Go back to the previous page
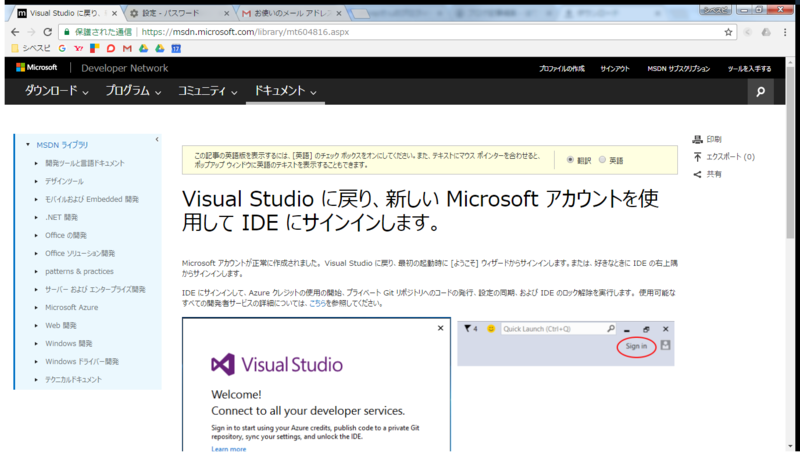Image resolution: width=800 pixels, height=456 pixels. pos(15,32)
